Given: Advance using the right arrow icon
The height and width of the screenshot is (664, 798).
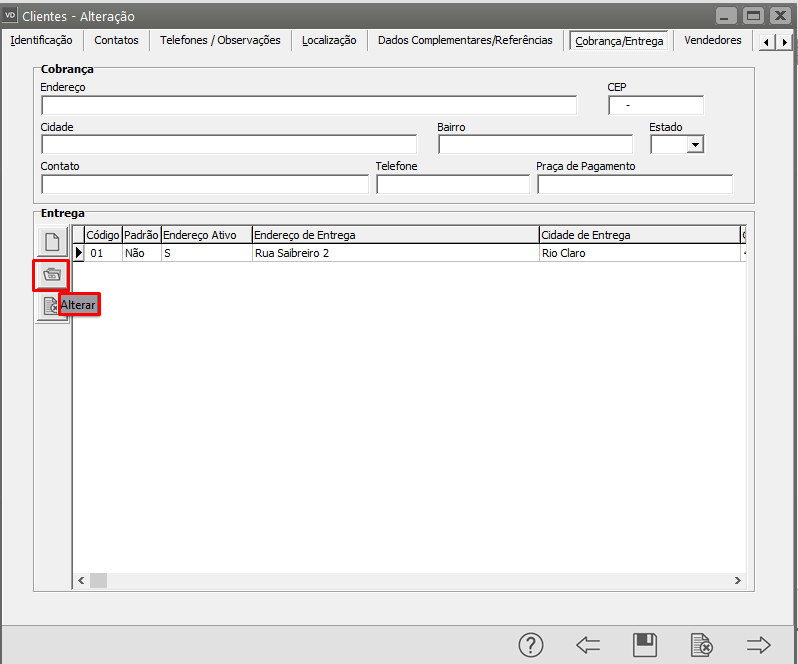Looking at the screenshot, I should pyautogui.click(x=759, y=645).
